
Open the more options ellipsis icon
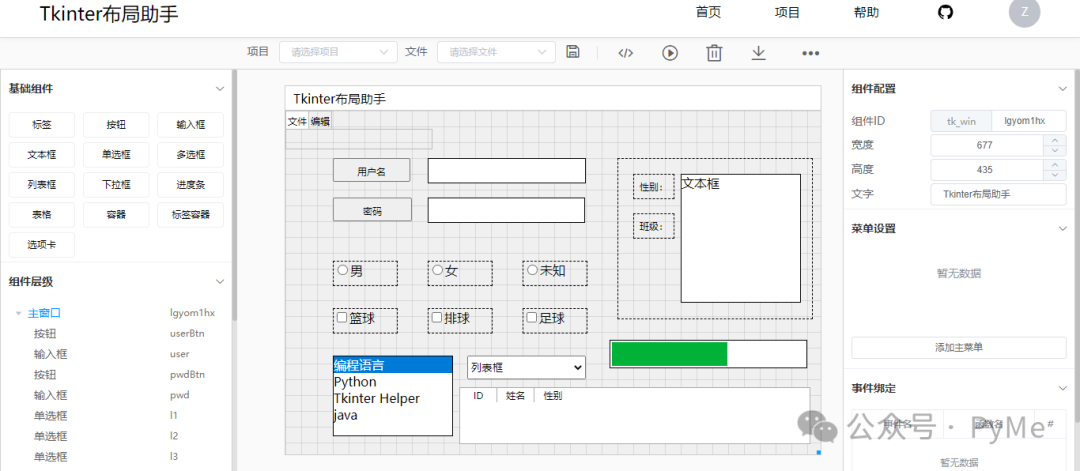[811, 53]
